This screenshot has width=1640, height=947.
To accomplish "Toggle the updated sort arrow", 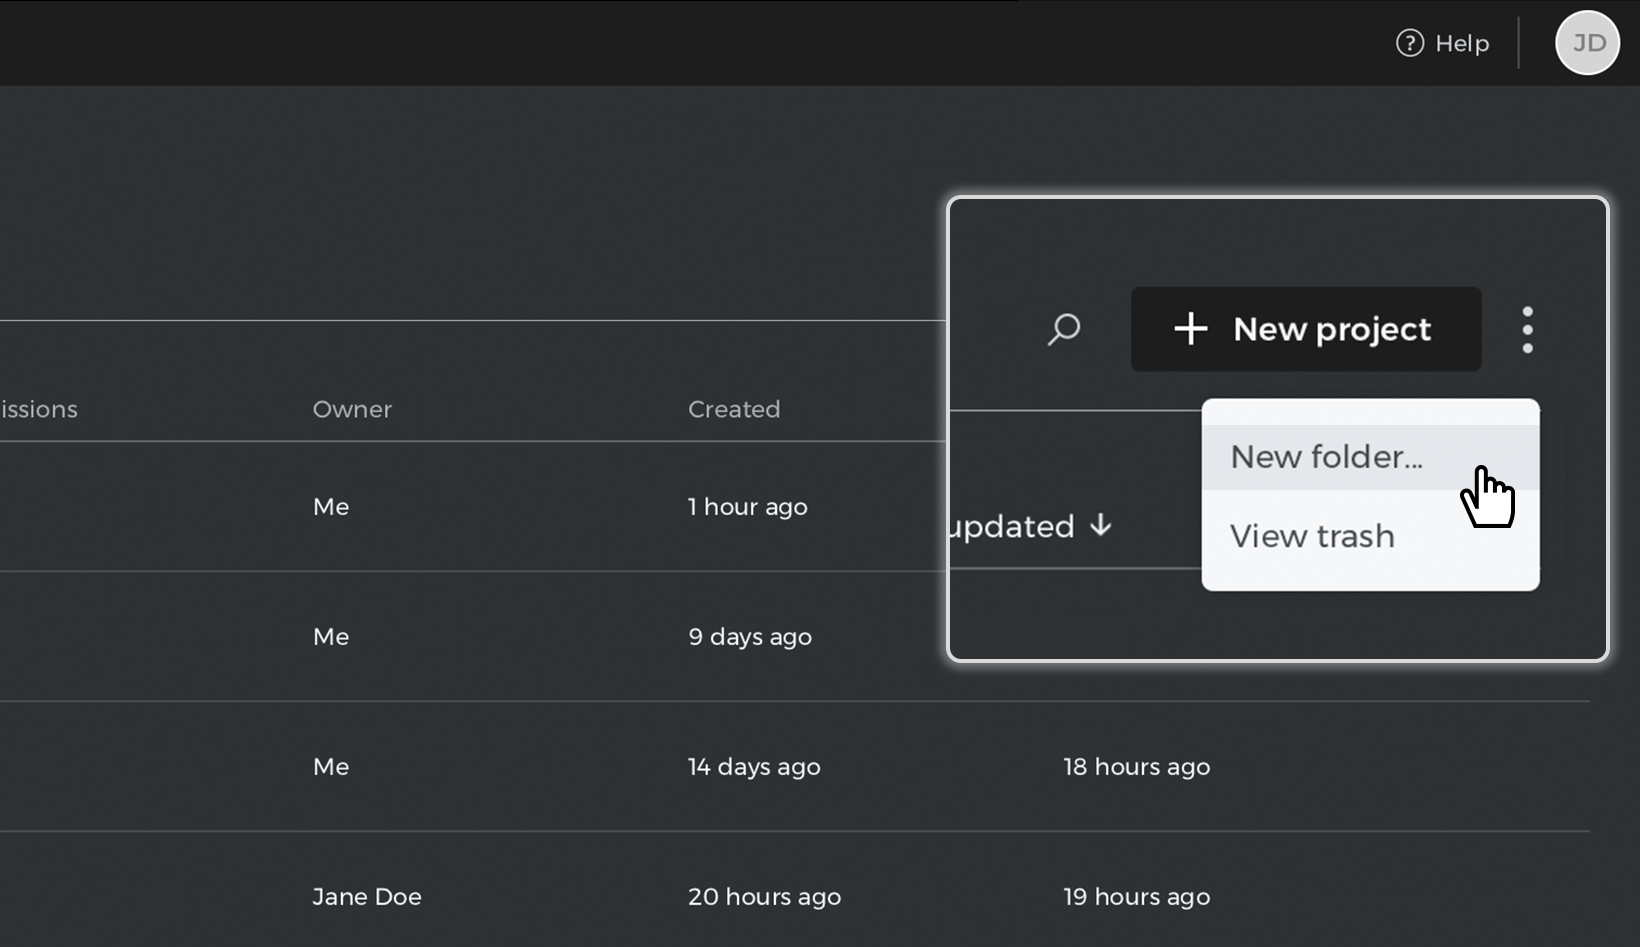I will click(1100, 525).
